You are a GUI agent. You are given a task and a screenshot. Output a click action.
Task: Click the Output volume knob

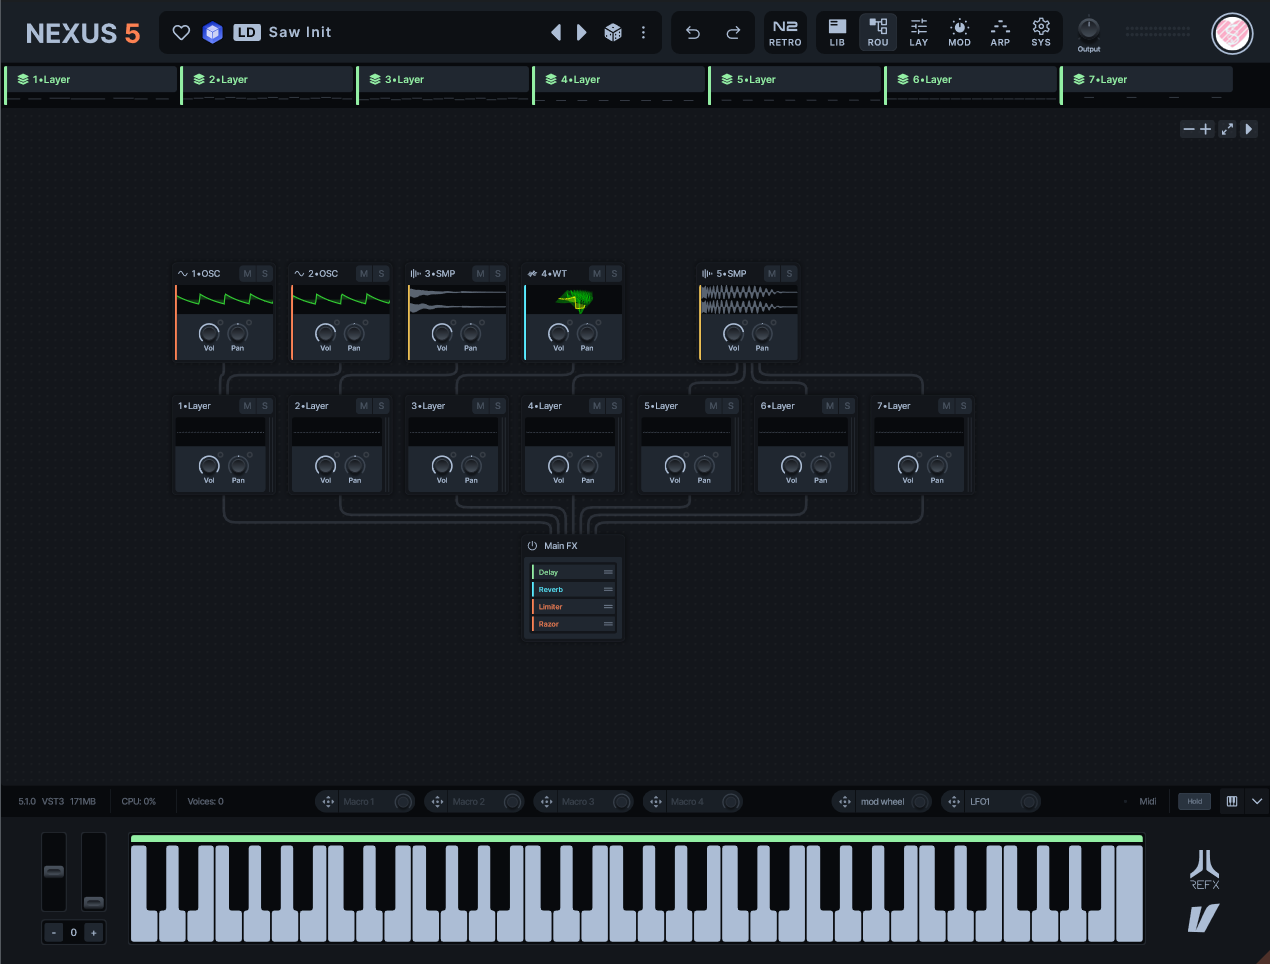click(1089, 28)
